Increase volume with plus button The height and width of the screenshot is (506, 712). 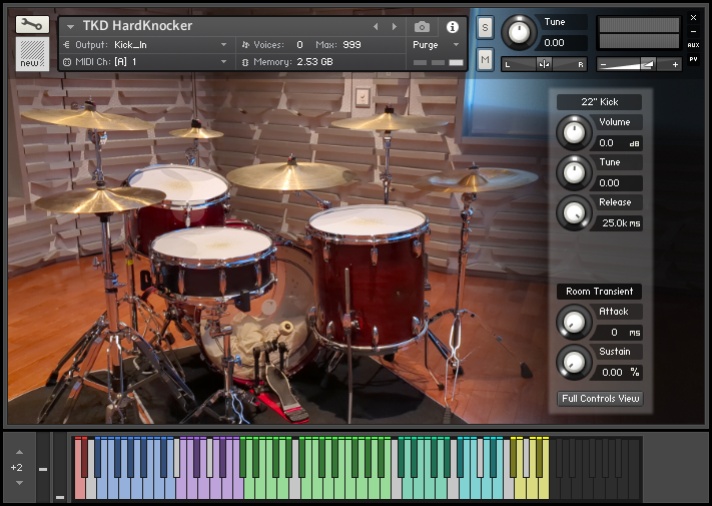675,65
